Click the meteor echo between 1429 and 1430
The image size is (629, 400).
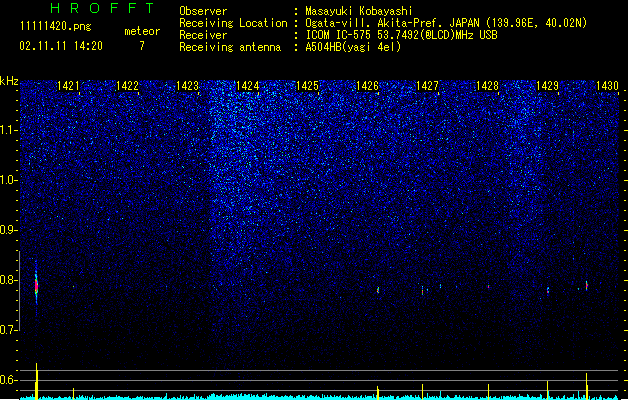[x=586, y=285]
